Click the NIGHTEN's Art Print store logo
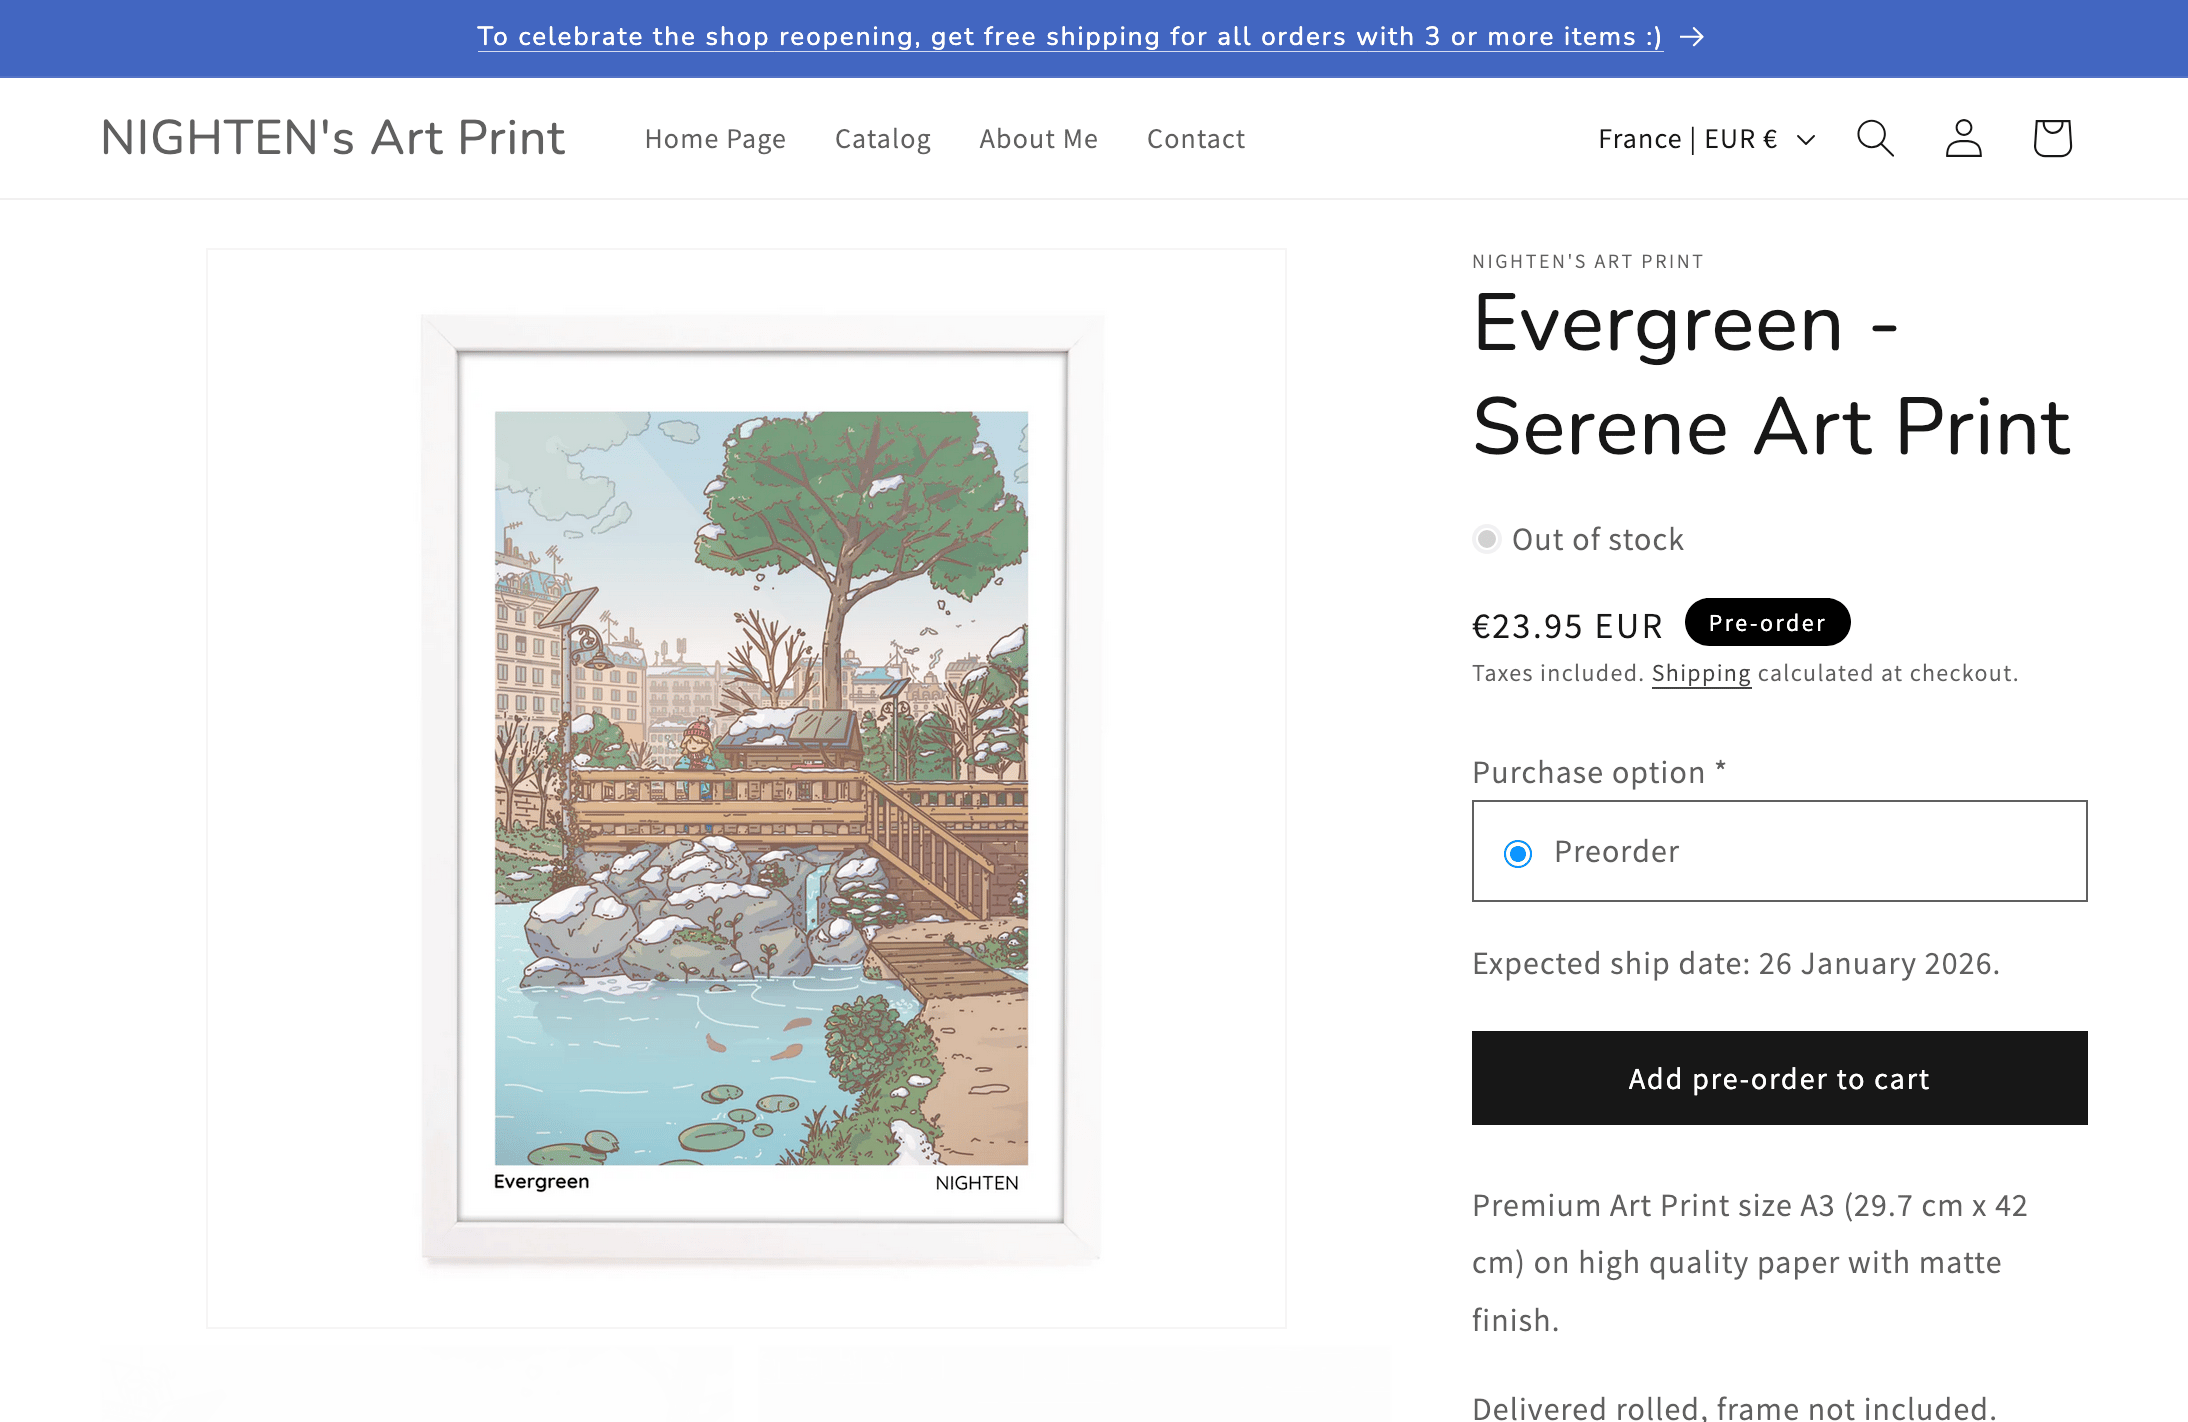Screen dimensions: 2188x1422 click(333, 138)
